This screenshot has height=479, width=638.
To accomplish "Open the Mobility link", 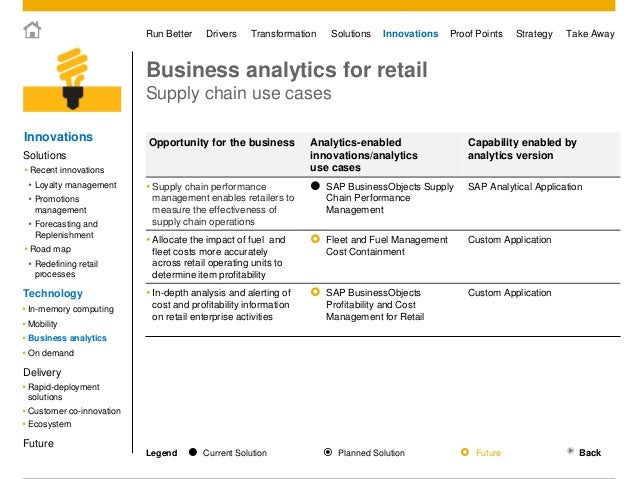I will click(x=42, y=324).
